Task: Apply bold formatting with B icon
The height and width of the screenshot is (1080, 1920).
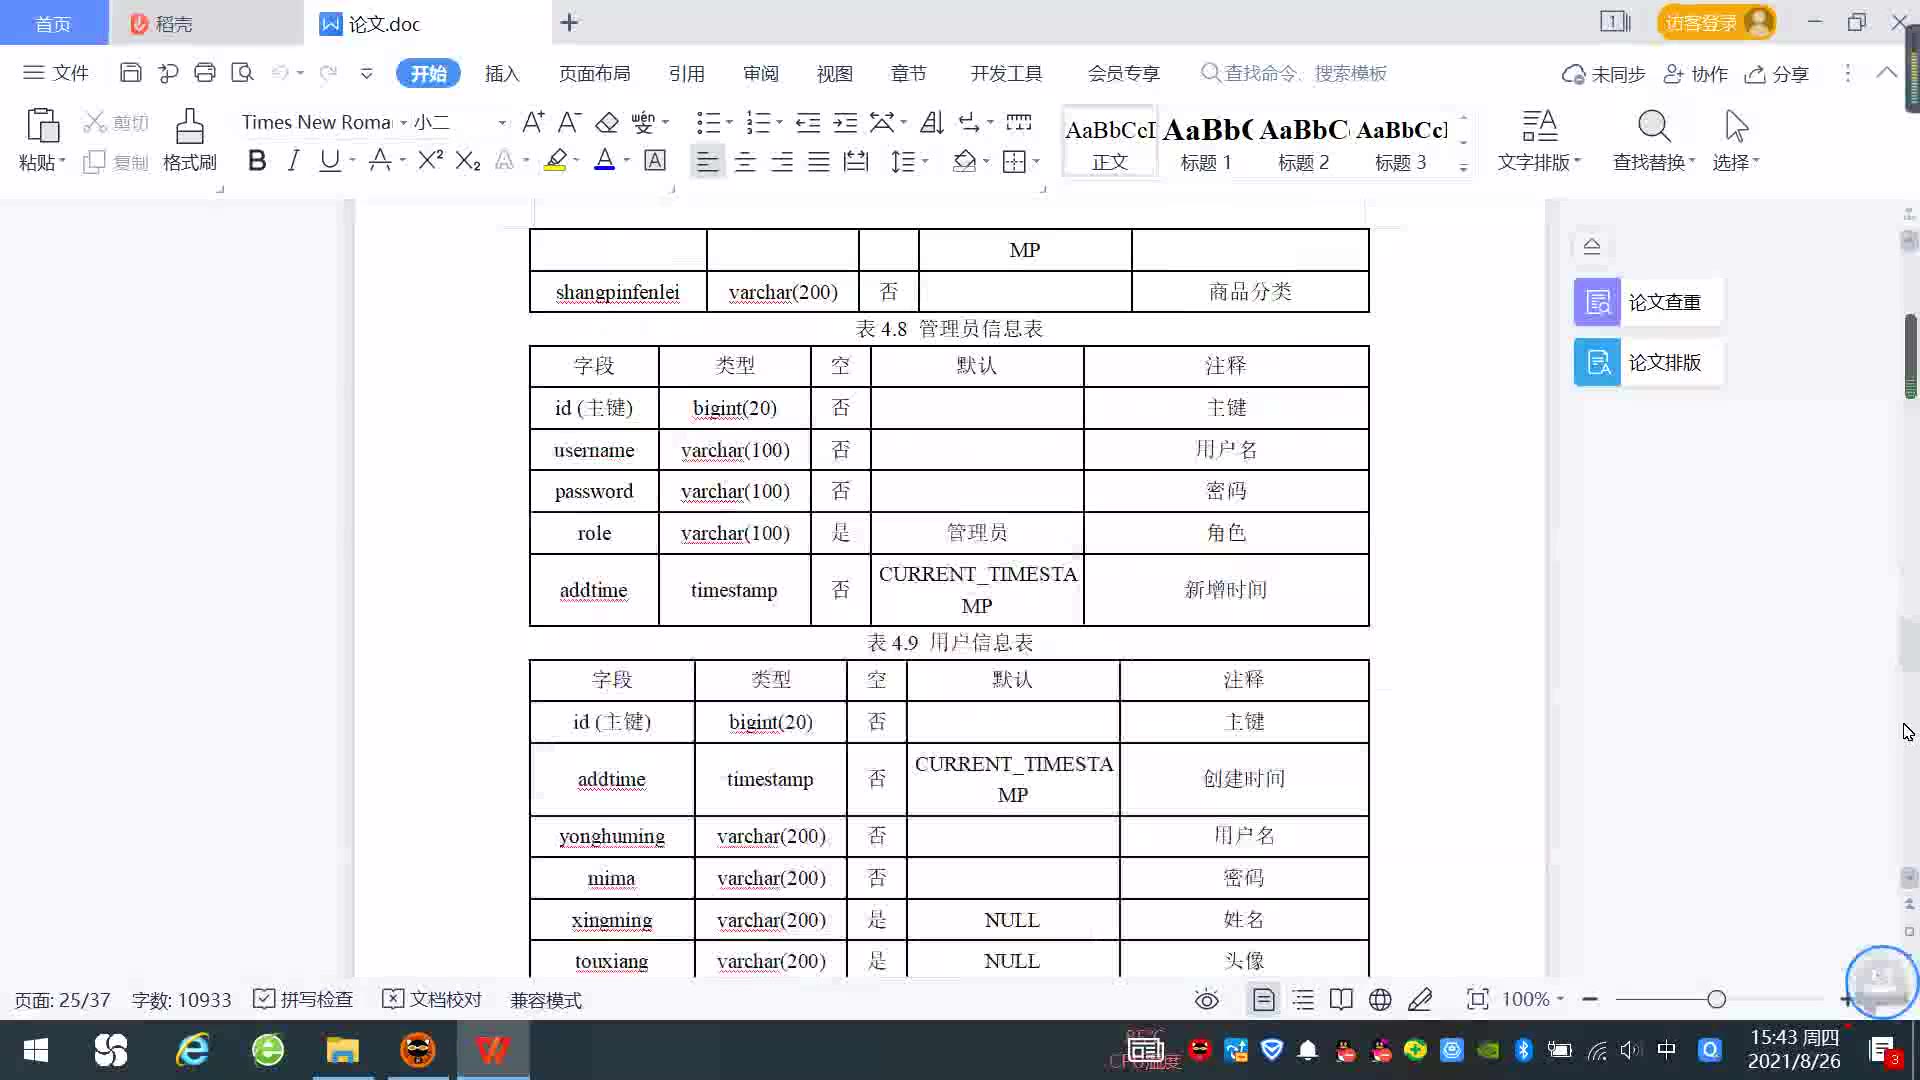Action: [x=257, y=161]
